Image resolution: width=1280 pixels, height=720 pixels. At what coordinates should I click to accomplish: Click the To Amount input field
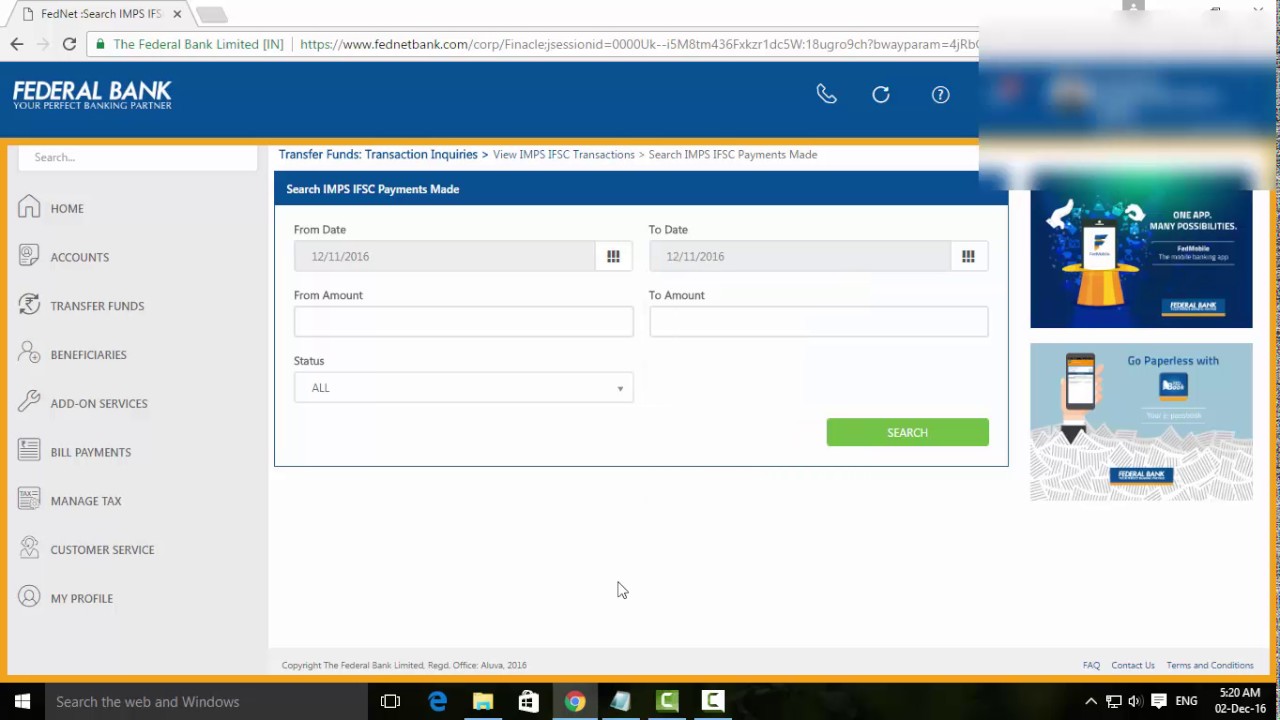click(818, 322)
